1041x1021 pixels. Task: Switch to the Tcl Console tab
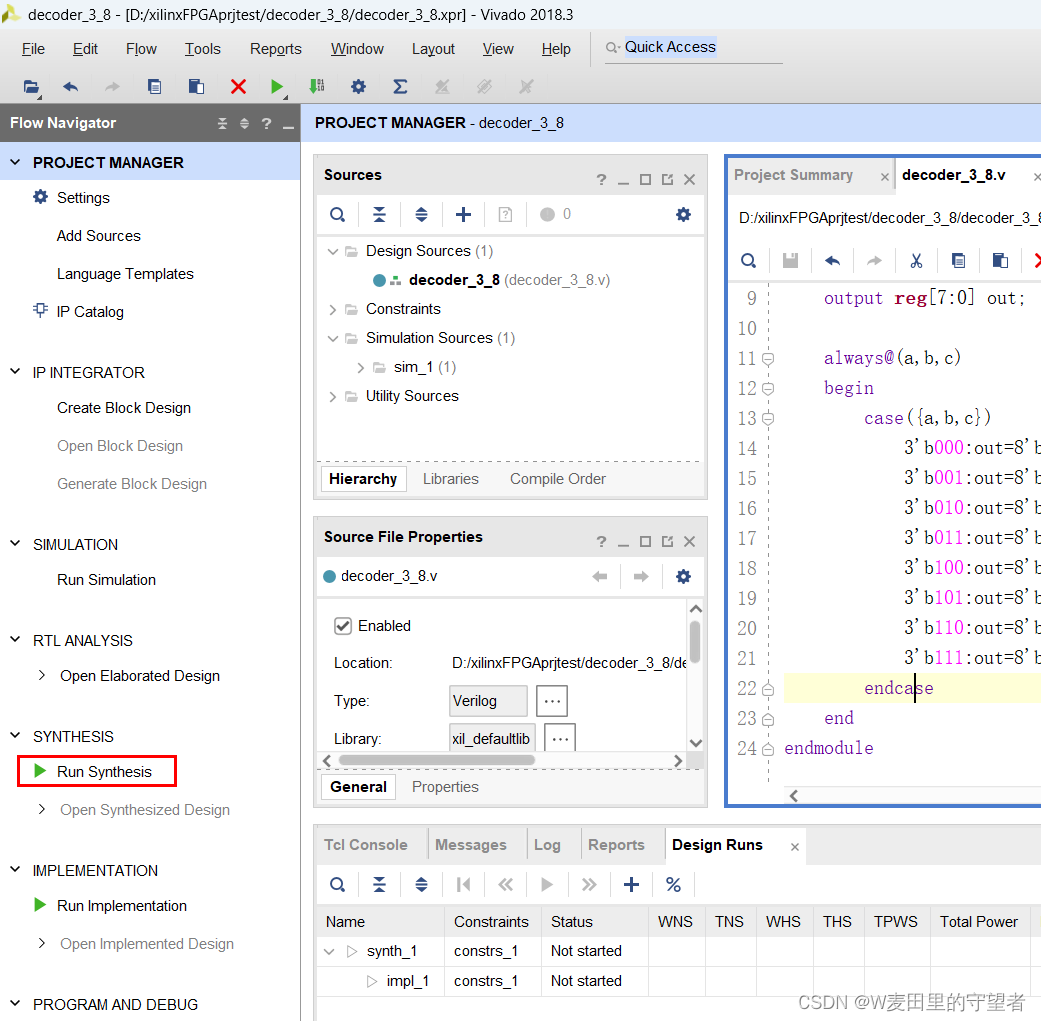click(x=366, y=844)
